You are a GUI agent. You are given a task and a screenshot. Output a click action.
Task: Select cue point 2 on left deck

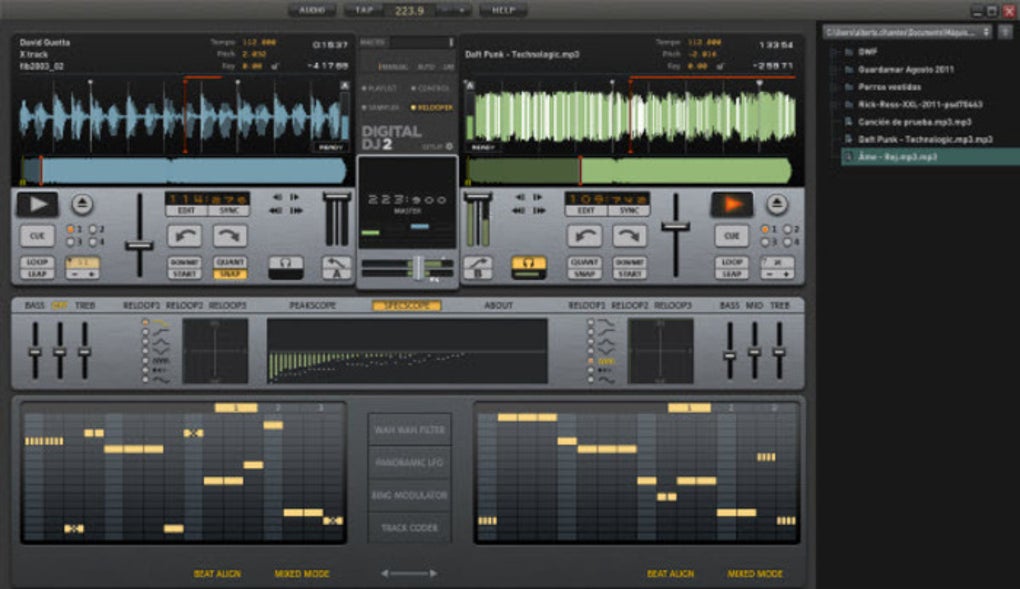93,229
